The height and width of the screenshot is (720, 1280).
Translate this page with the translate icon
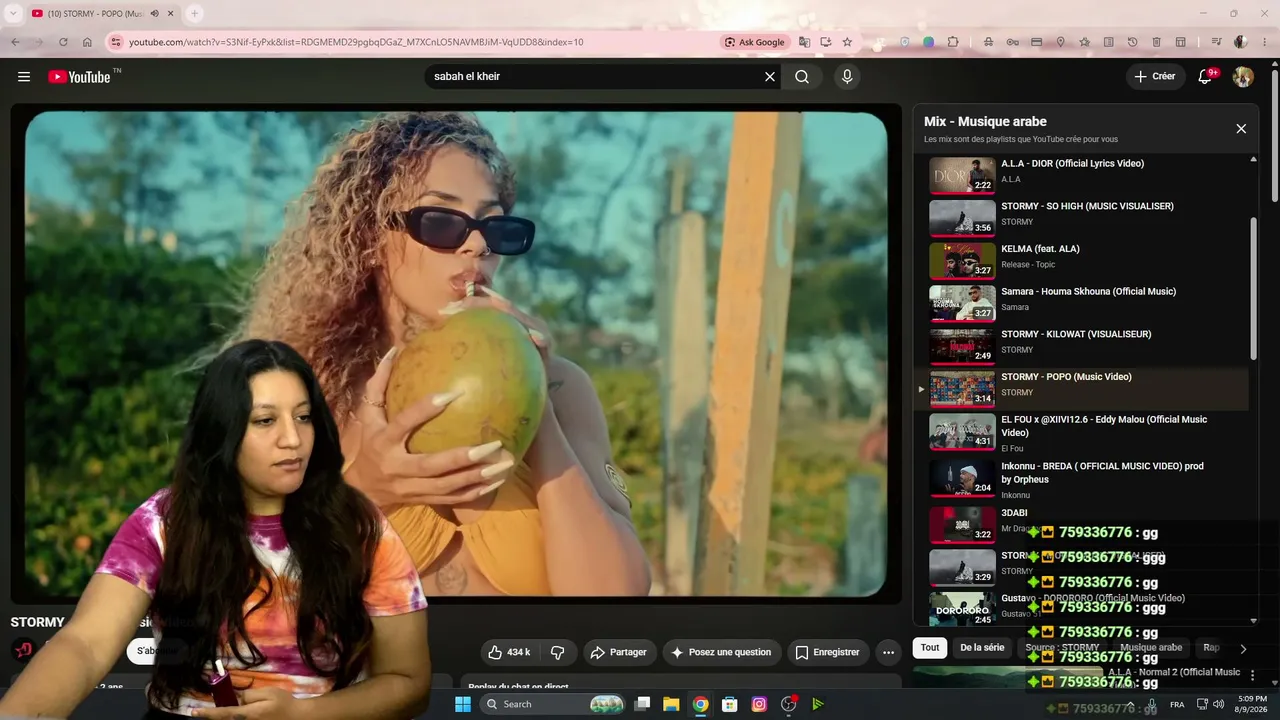tap(804, 42)
